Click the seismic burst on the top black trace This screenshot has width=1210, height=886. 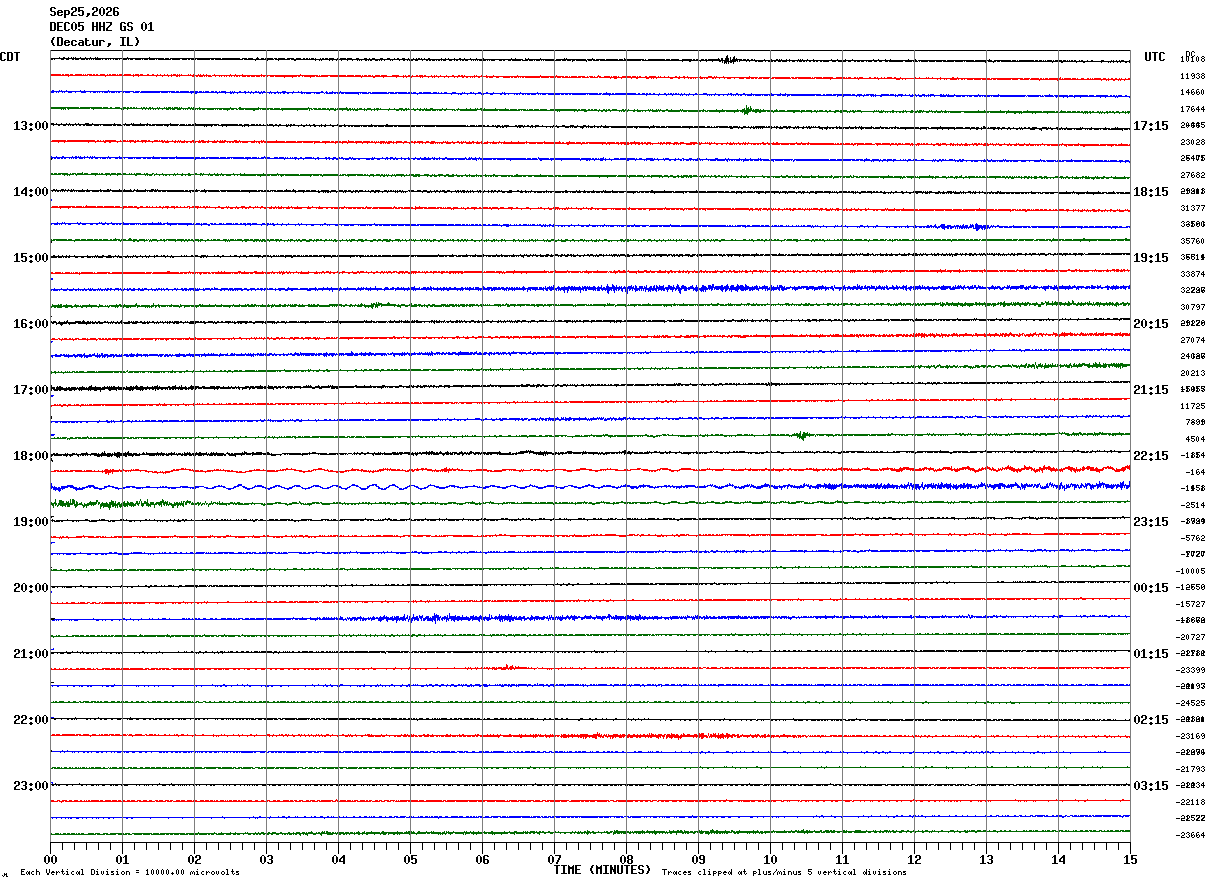pos(728,59)
